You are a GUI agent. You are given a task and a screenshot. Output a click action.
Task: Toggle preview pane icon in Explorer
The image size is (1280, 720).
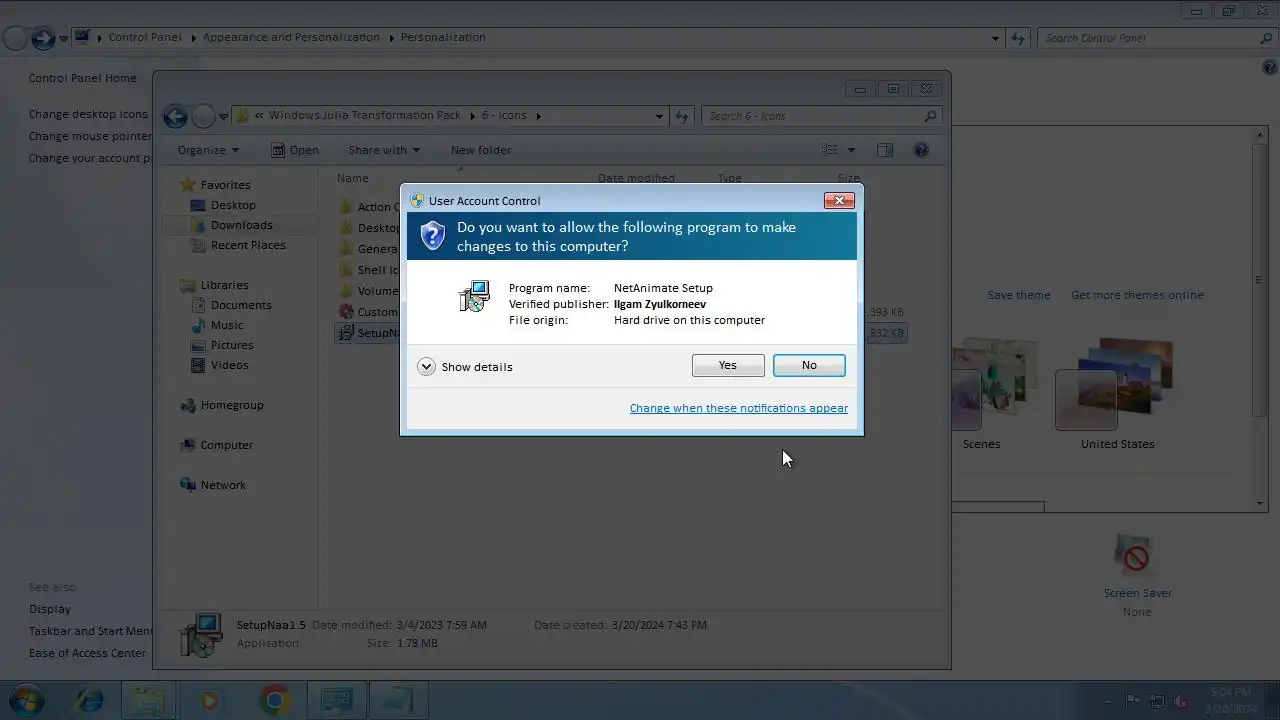(x=885, y=150)
